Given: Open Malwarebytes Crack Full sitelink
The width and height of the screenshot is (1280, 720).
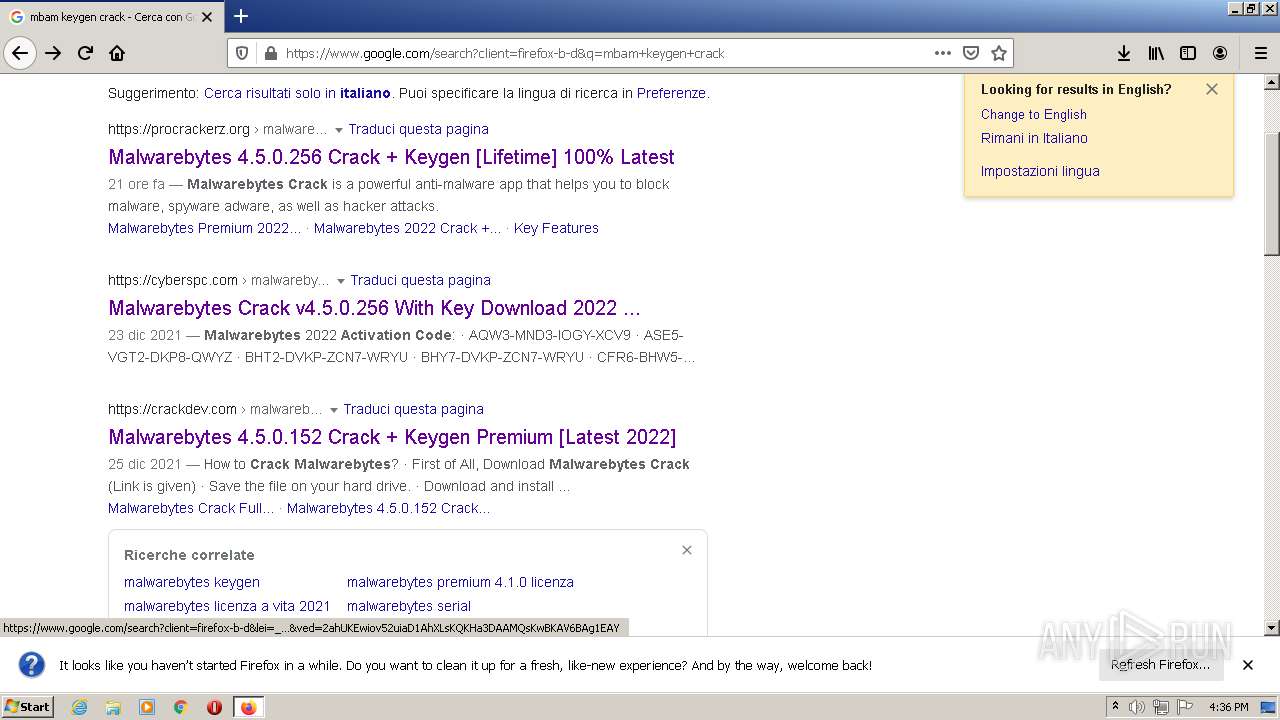Looking at the screenshot, I should (x=191, y=508).
